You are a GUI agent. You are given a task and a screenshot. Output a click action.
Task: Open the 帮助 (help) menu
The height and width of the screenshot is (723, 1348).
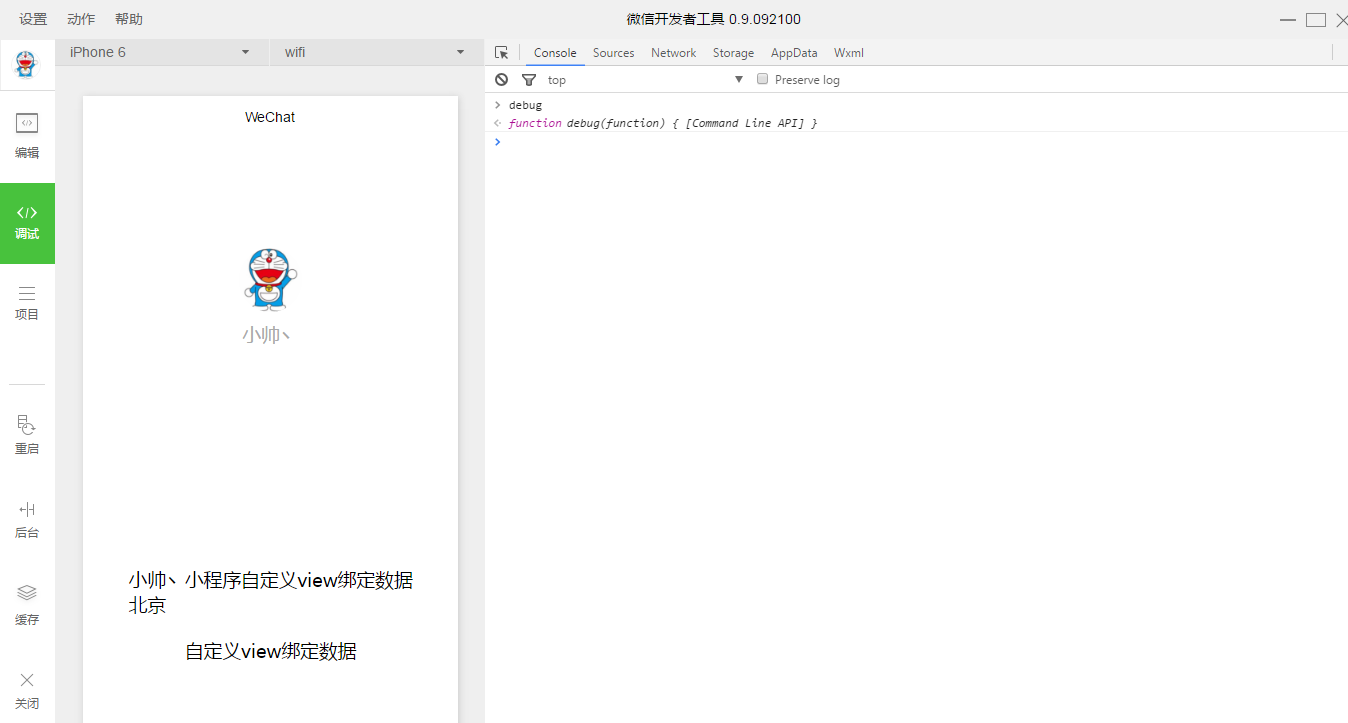[x=129, y=19]
